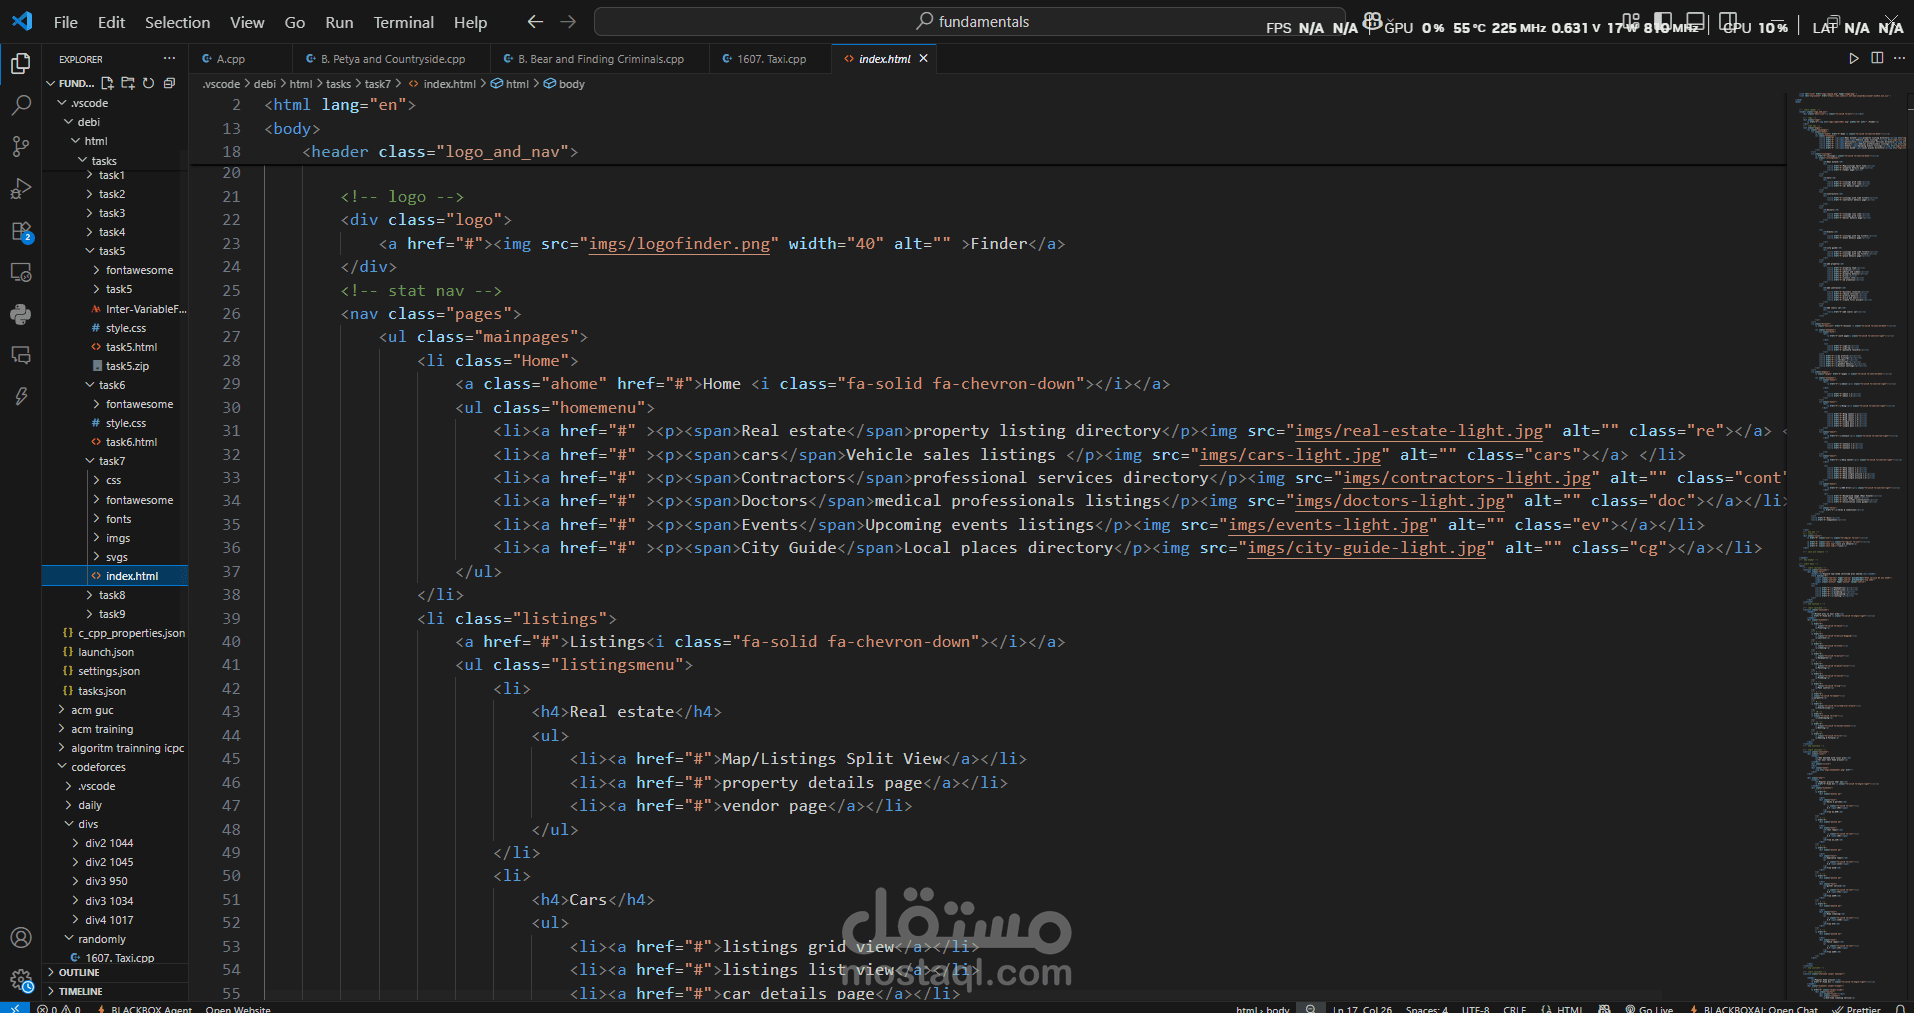Open settings.json in the Explorer

click(108, 671)
